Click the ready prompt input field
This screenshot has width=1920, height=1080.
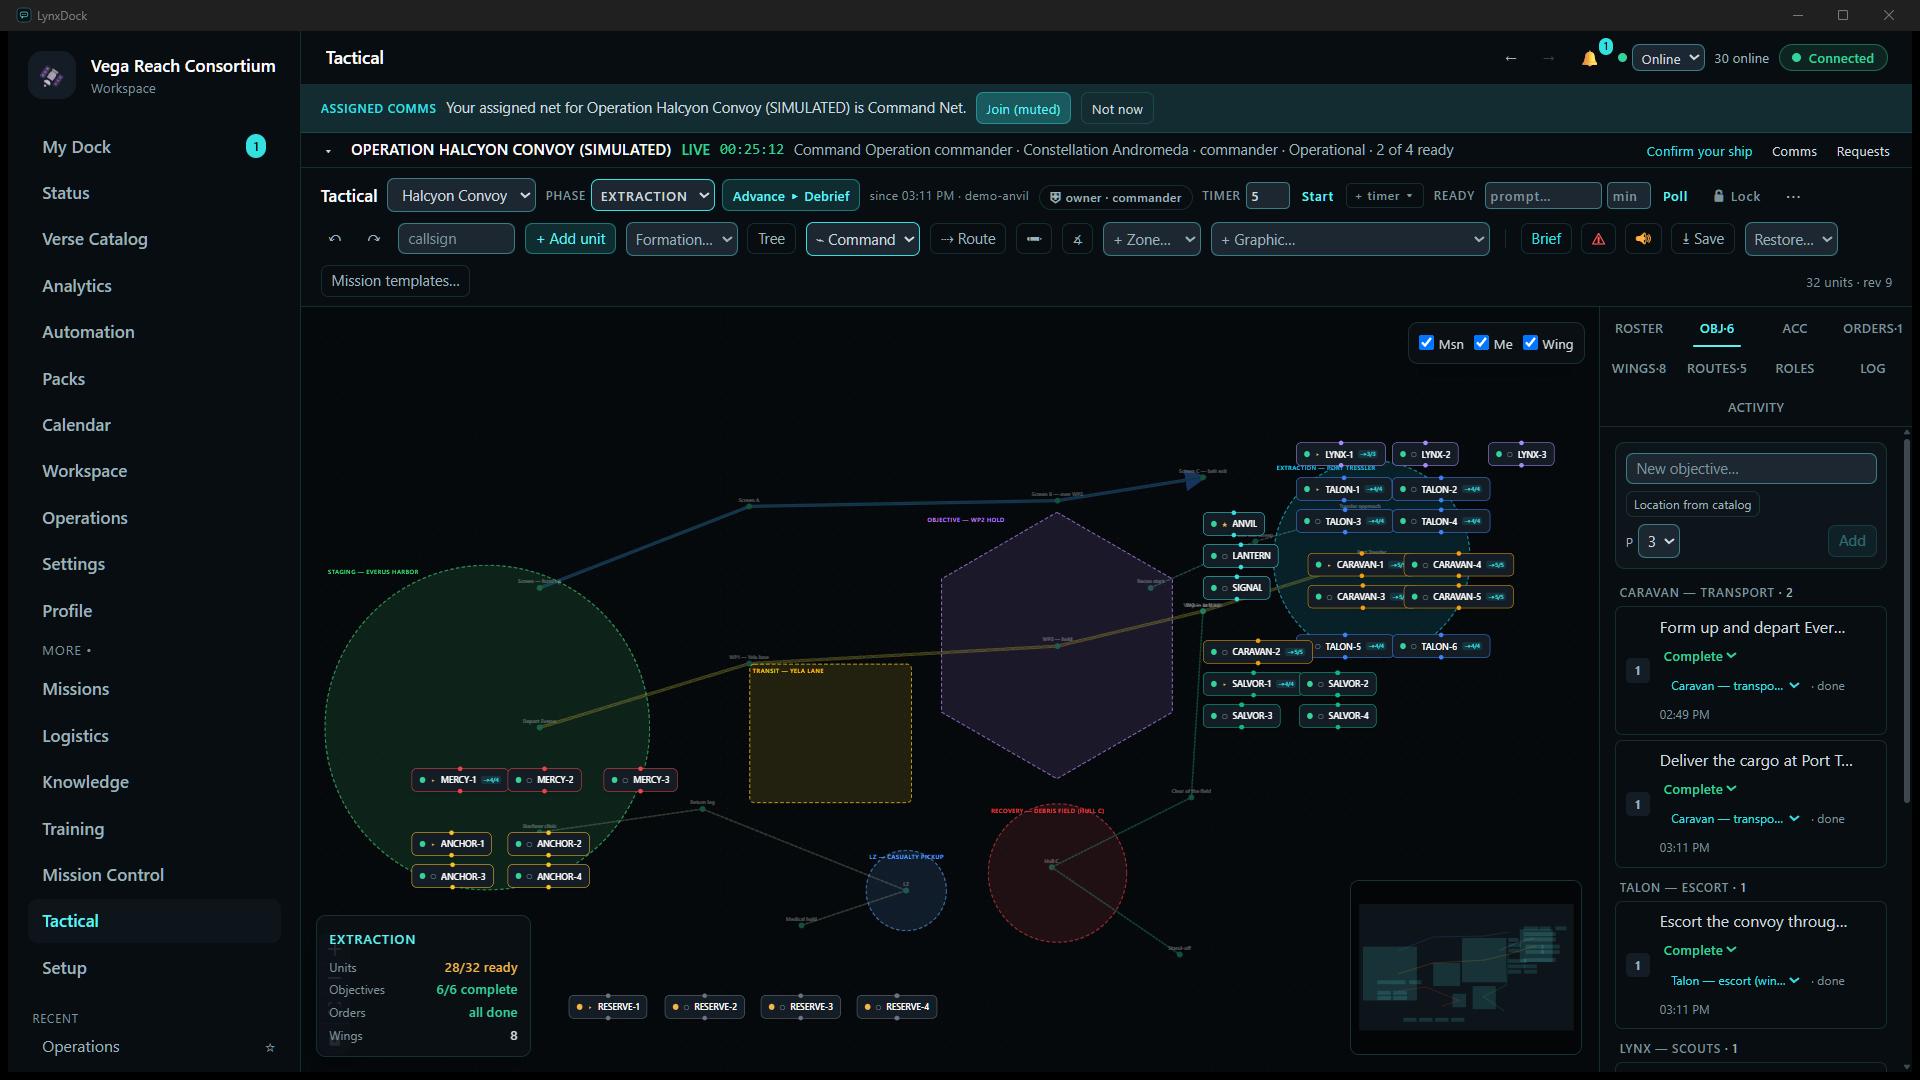(x=1542, y=196)
